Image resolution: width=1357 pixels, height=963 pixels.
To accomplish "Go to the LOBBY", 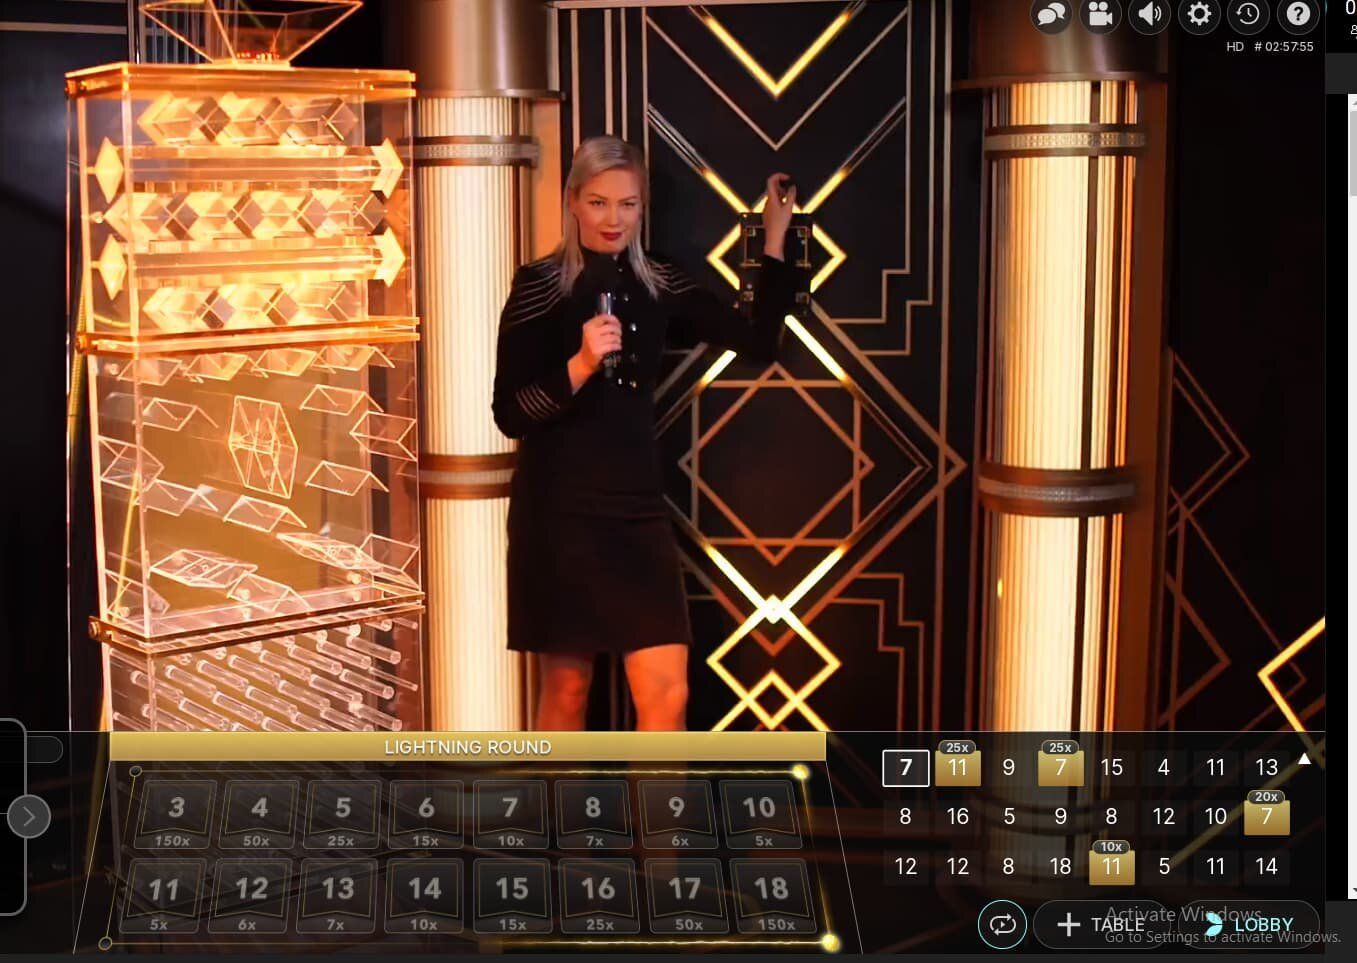I will [x=1260, y=924].
